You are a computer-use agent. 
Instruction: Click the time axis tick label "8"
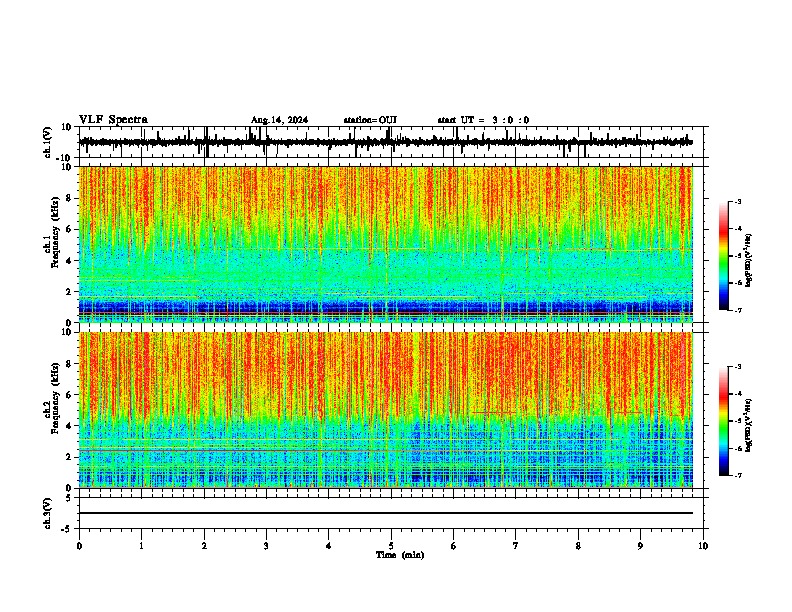(578, 546)
